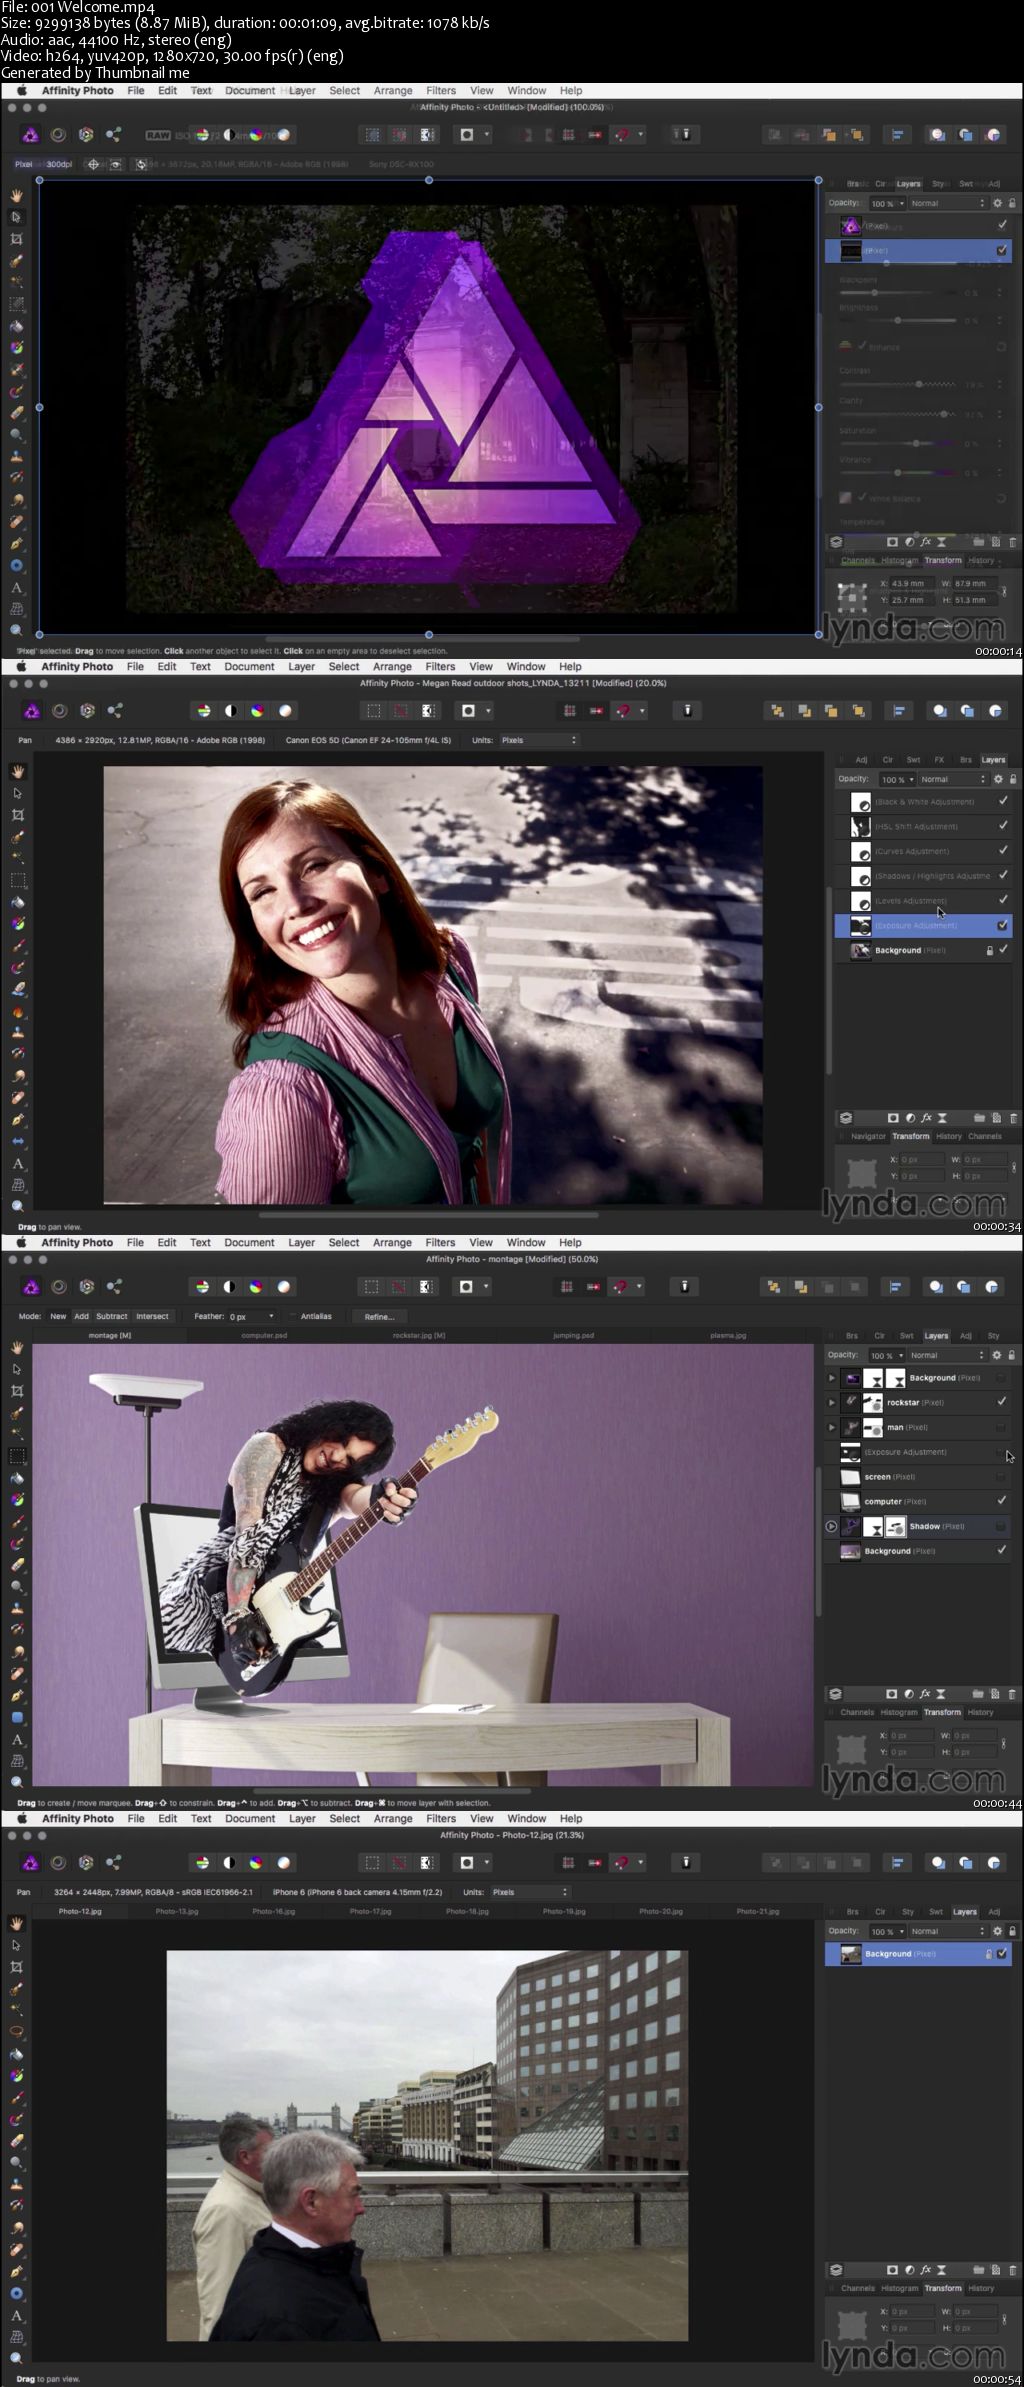
Task: Apply Auto Contrast in Megan Read window
Action: tap(231, 711)
